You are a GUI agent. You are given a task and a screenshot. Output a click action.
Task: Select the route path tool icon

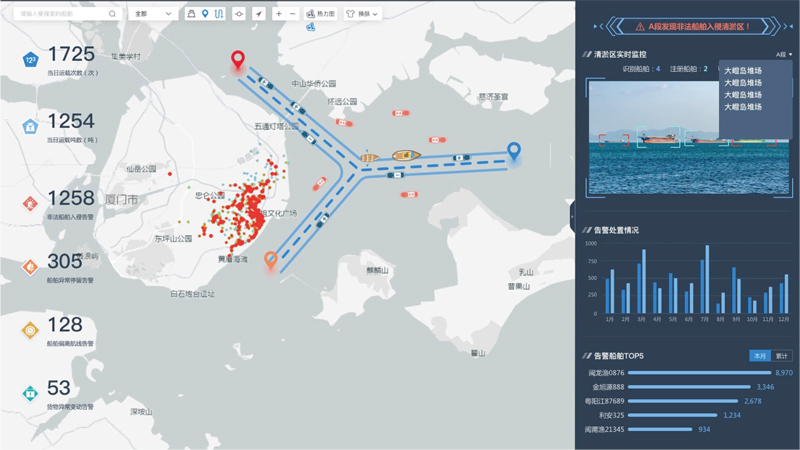(219, 14)
